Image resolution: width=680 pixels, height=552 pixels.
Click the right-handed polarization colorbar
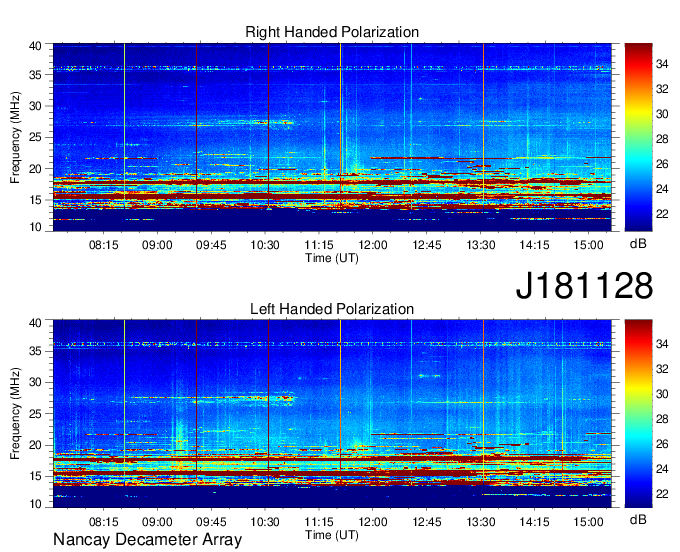[x=638, y=137]
